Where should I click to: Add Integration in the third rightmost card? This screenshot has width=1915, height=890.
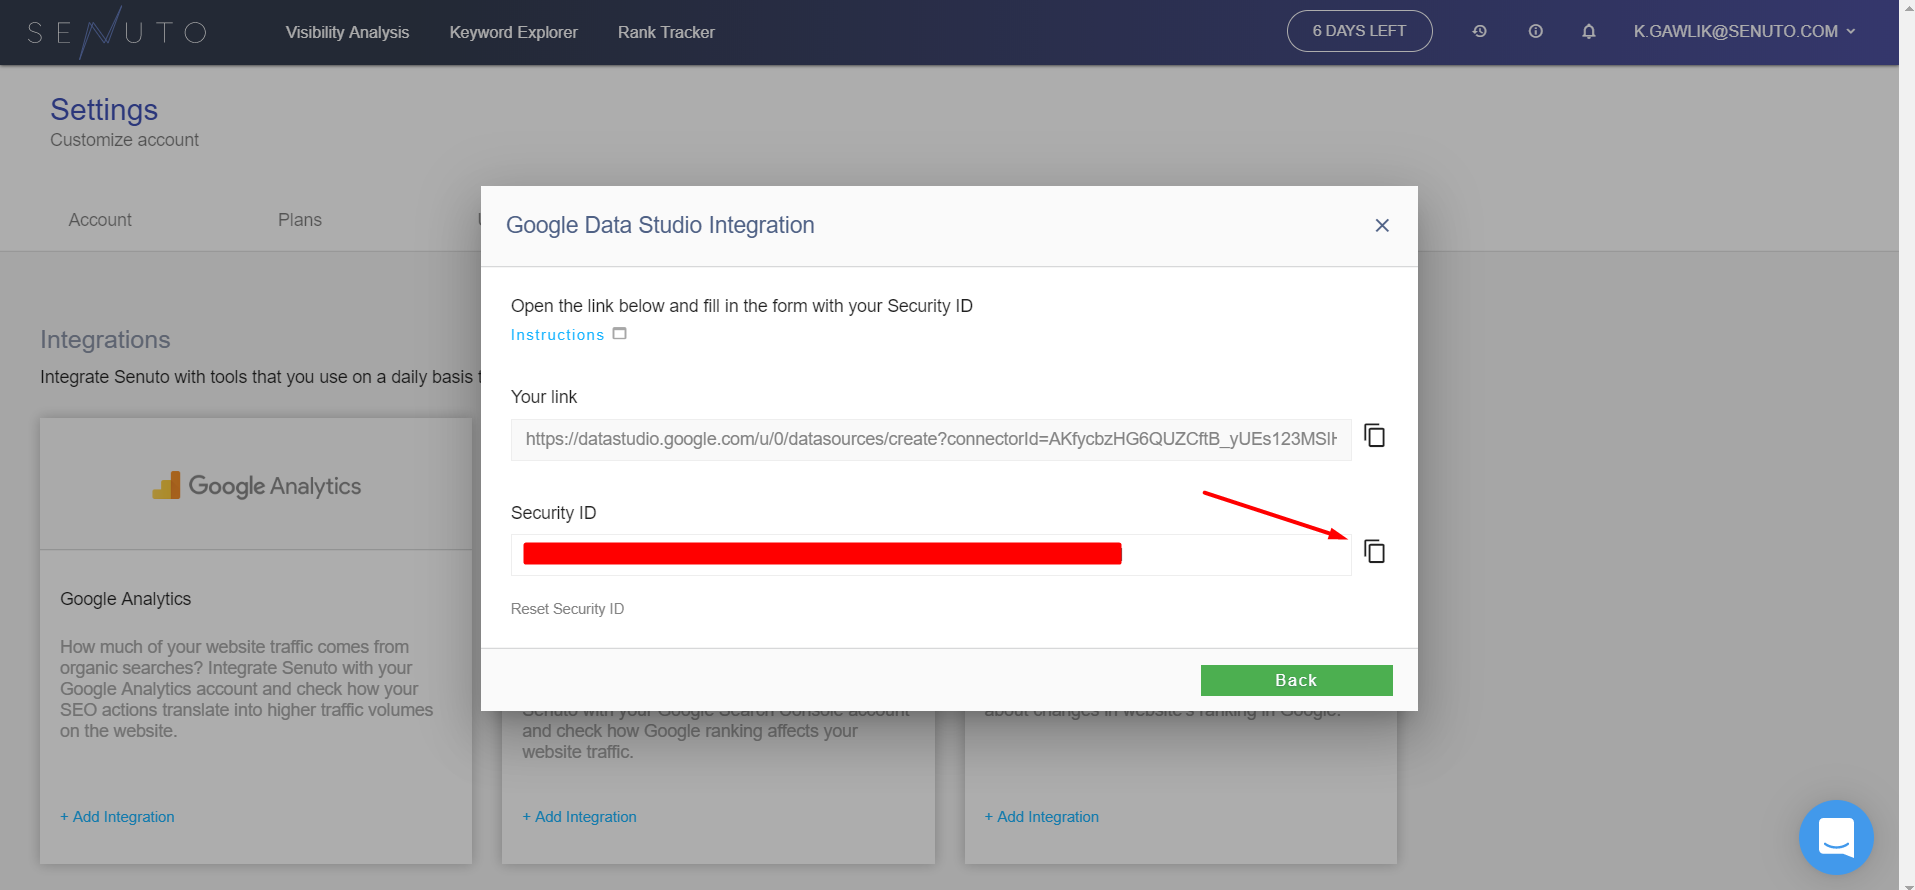click(x=1041, y=817)
